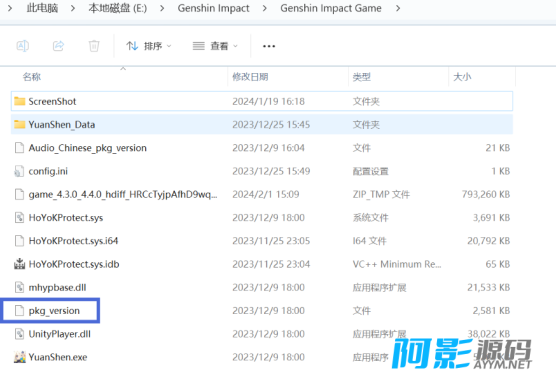
Task: Expand the chevron after 本地磁盘 (E:)
Action: pos(162,8)
